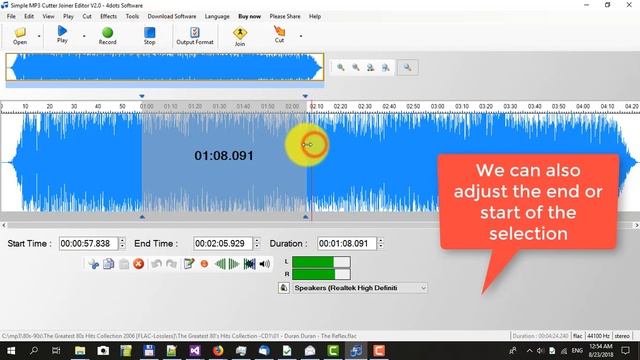
Task: Click the undo arrow icon
Action: [156, 264]
